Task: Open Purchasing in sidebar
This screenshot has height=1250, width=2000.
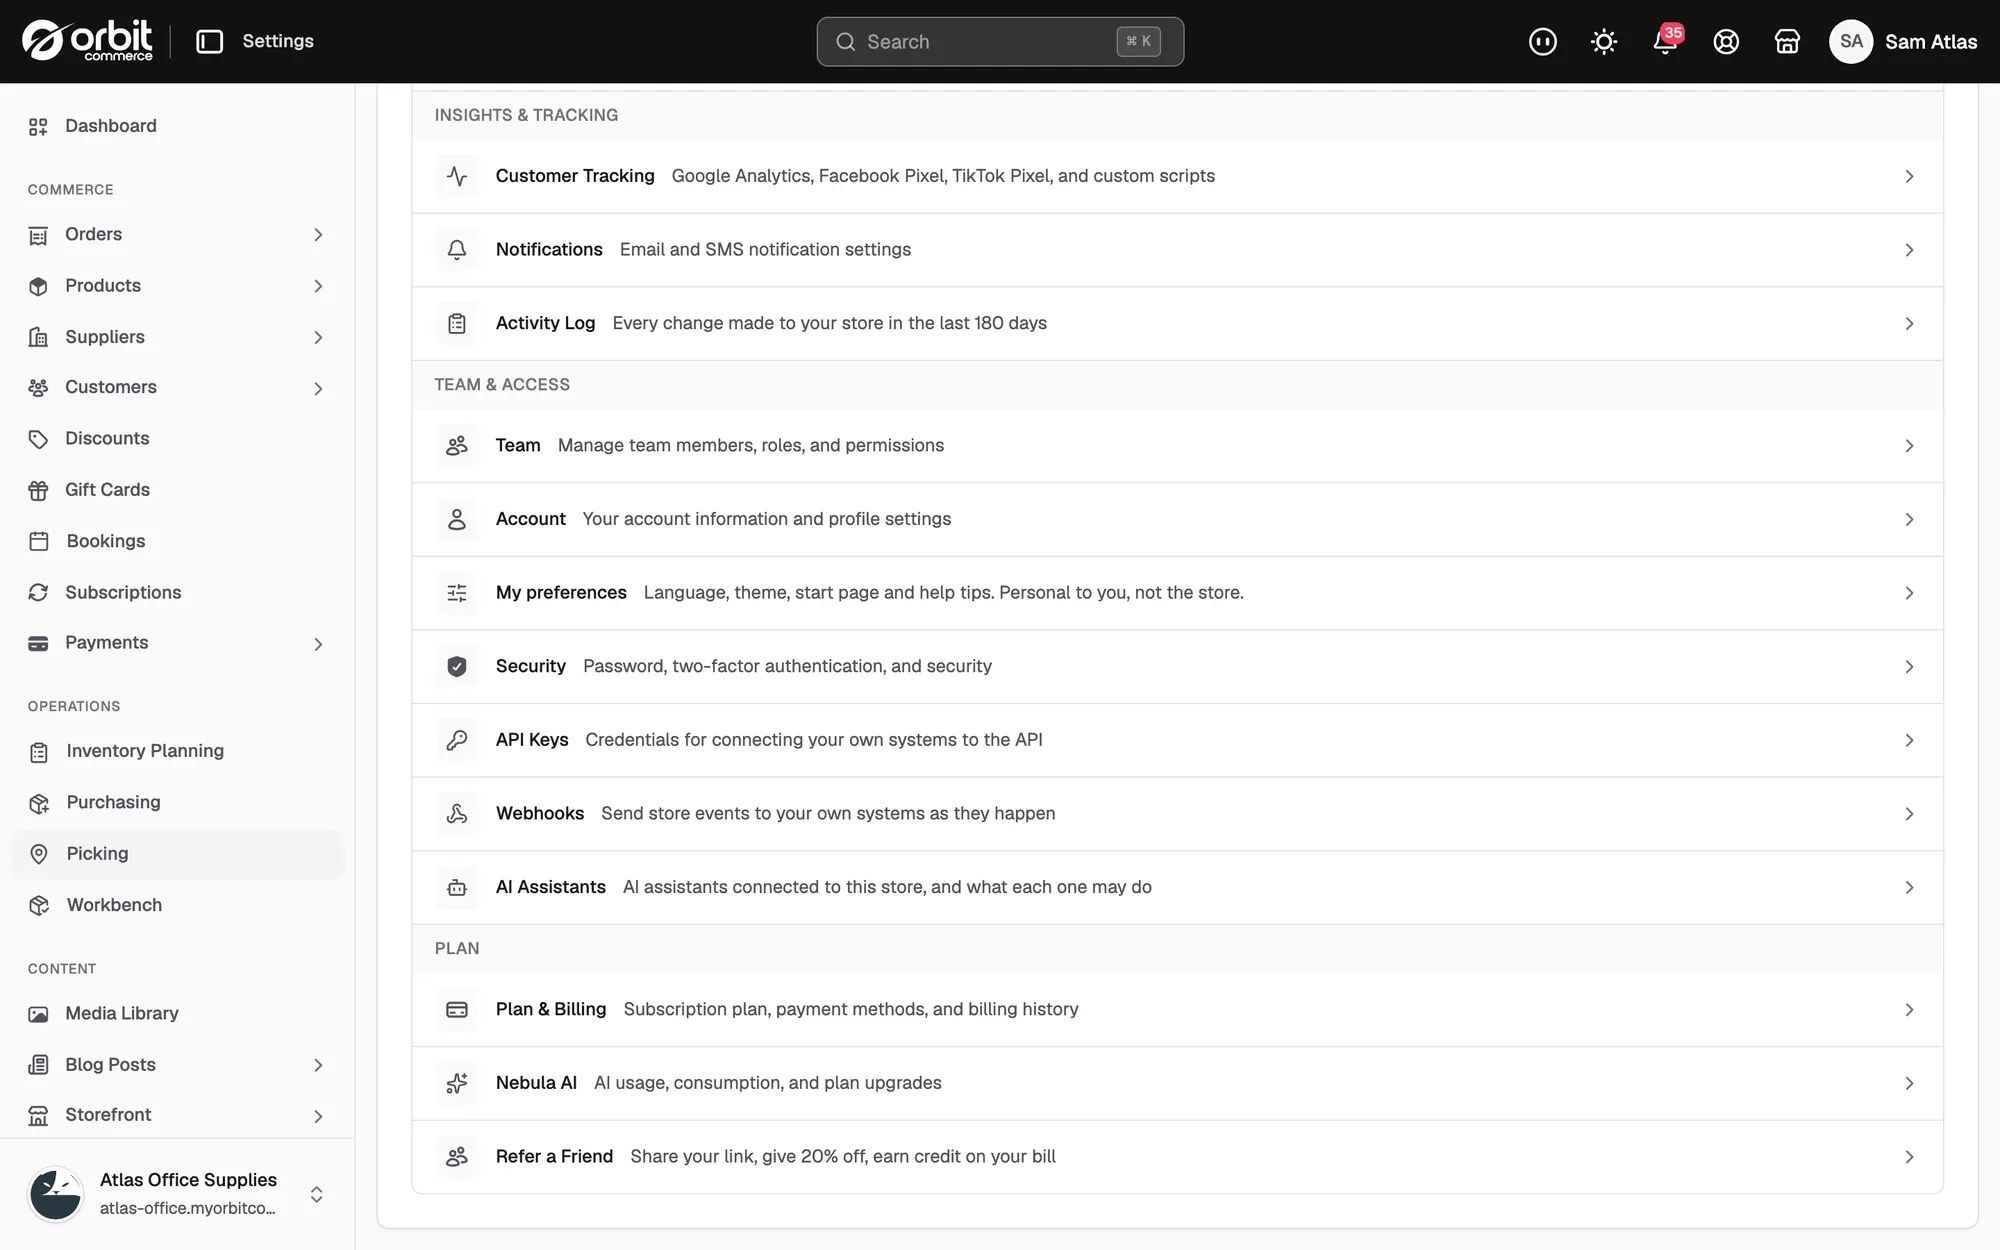Action: [x=177, y=802]
